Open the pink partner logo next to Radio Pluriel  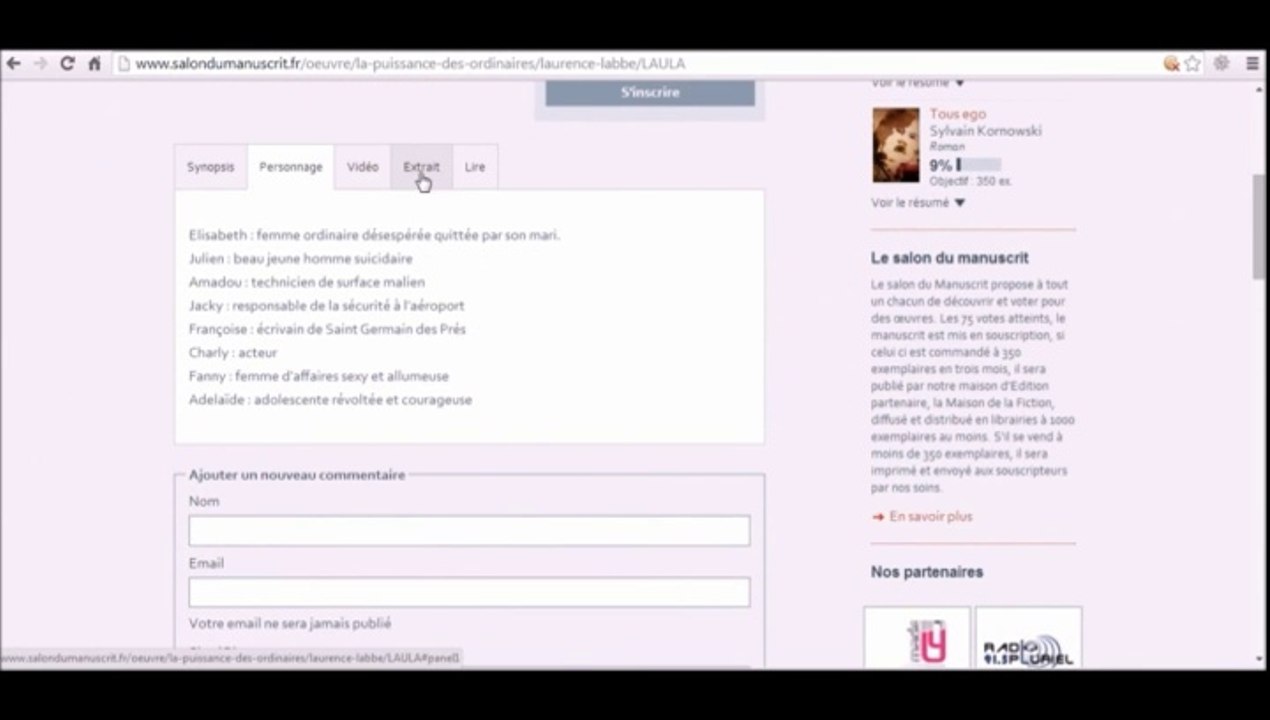coord(917,638)
